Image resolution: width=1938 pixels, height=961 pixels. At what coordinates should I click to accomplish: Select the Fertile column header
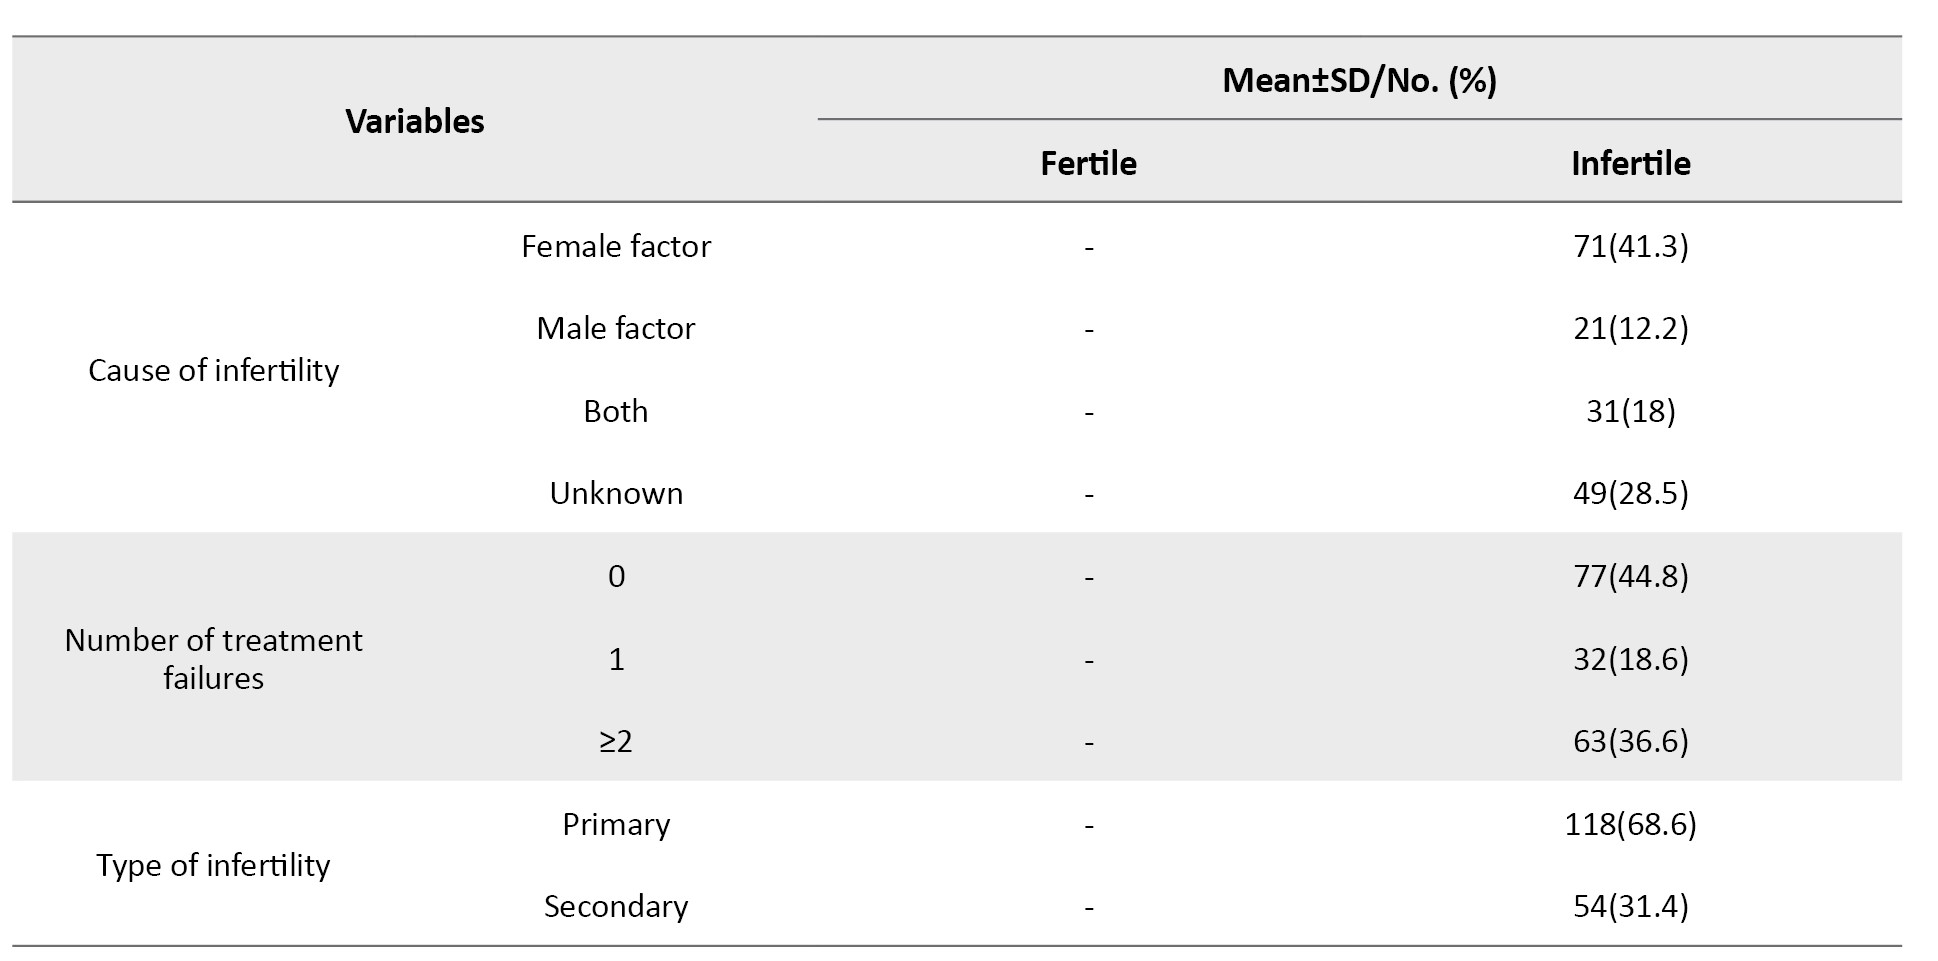[x=1088, y=163]
